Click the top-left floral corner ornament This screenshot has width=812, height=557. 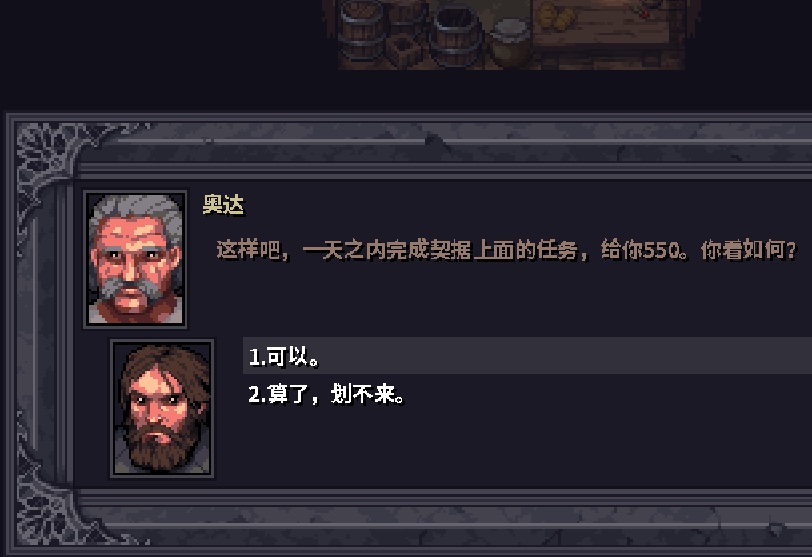[48, 154]
